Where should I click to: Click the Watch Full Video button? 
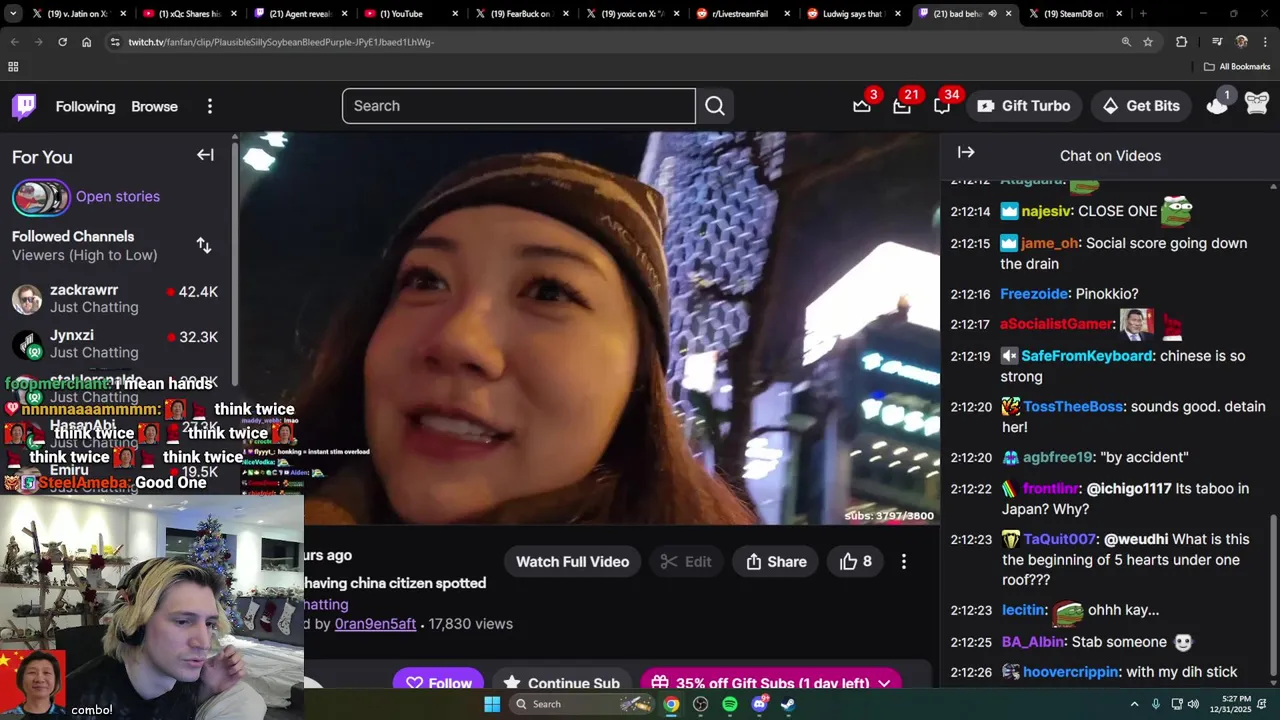tap(572, 562)
